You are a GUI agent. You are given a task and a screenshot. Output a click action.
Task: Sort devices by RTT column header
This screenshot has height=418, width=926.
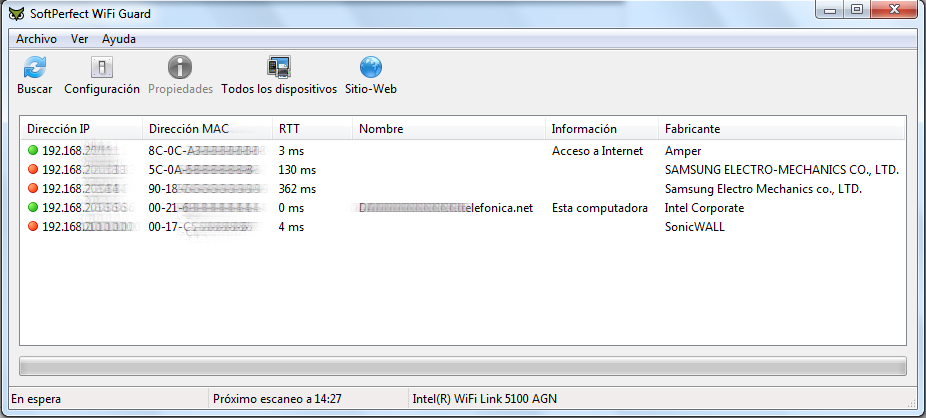coord(289,129)
